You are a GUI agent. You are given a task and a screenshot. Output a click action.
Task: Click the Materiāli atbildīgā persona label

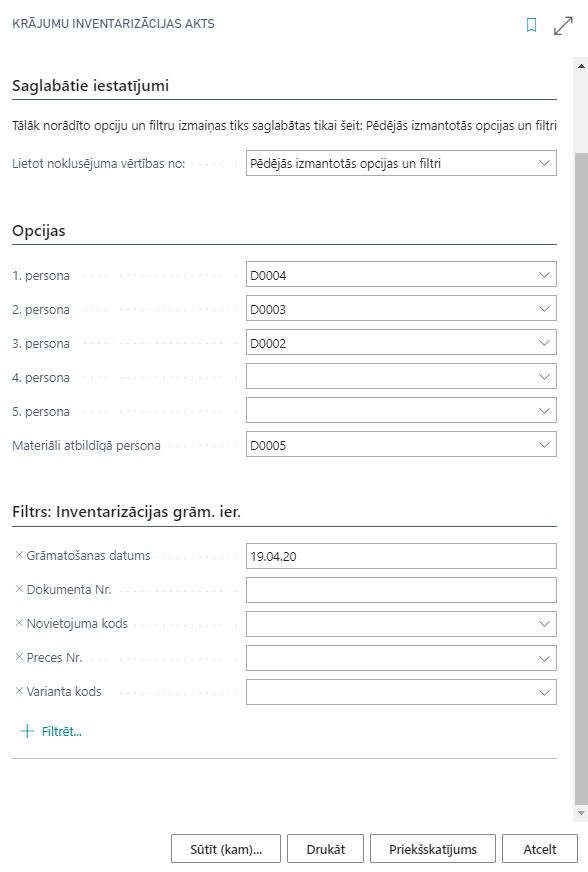86,445
